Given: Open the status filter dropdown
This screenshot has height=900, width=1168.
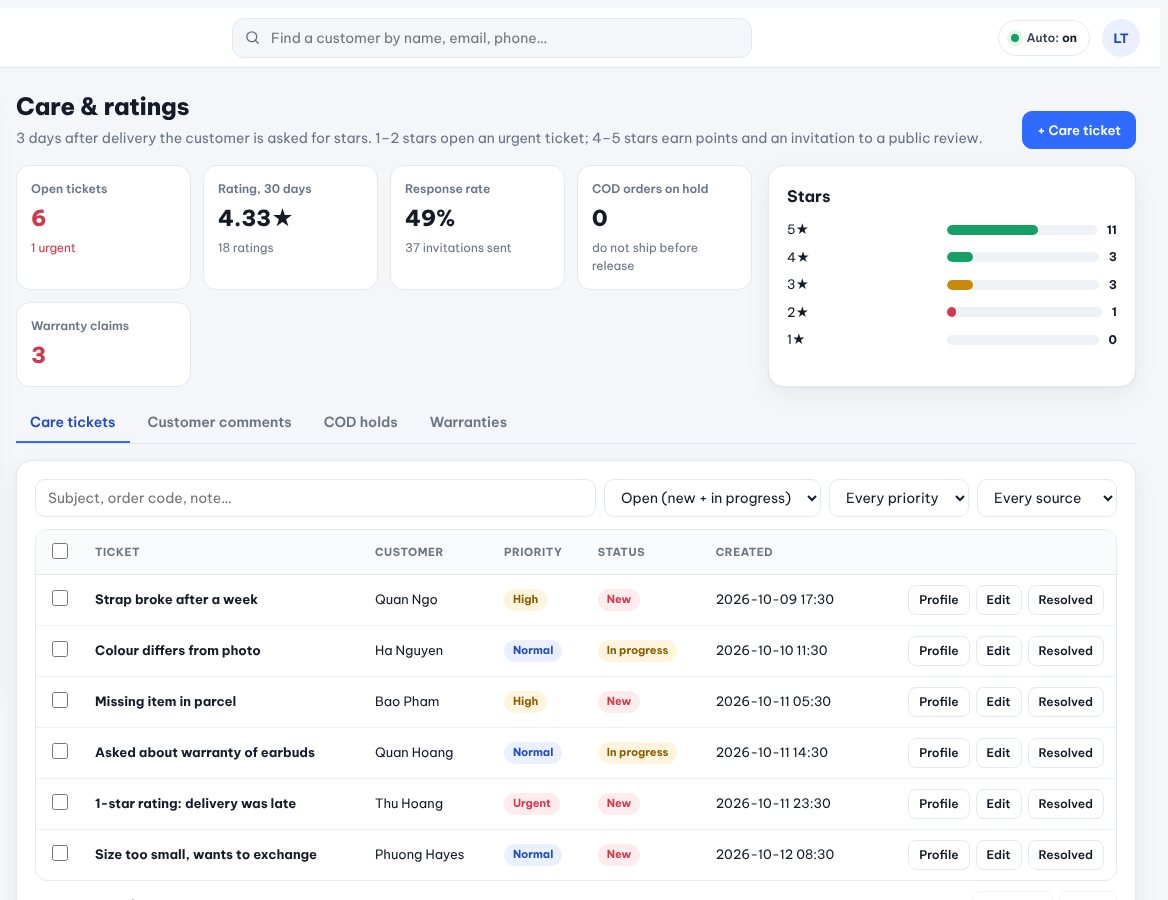Looking at the screenshot, I should (x=711, y=498).
